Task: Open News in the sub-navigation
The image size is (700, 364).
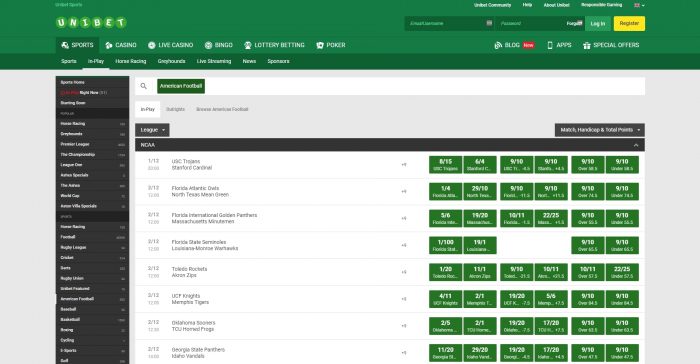Action: [x=249, y=61]
